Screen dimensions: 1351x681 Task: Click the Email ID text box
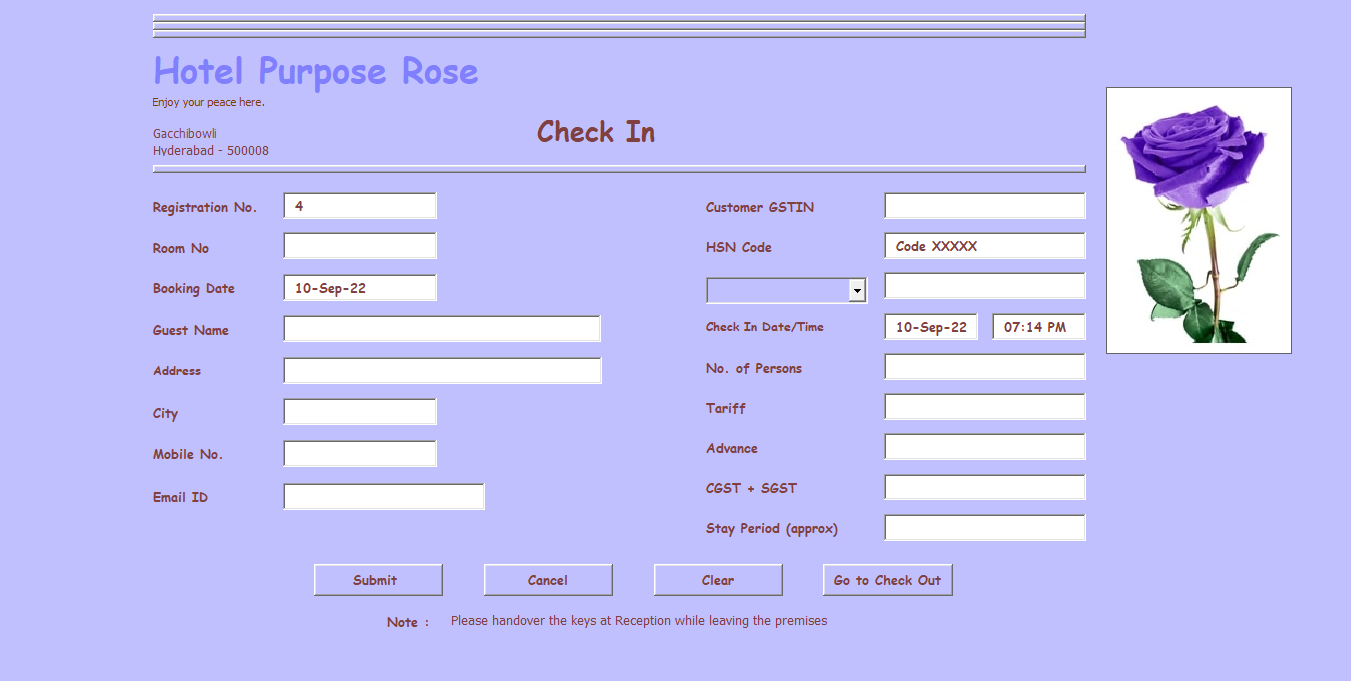384,497
